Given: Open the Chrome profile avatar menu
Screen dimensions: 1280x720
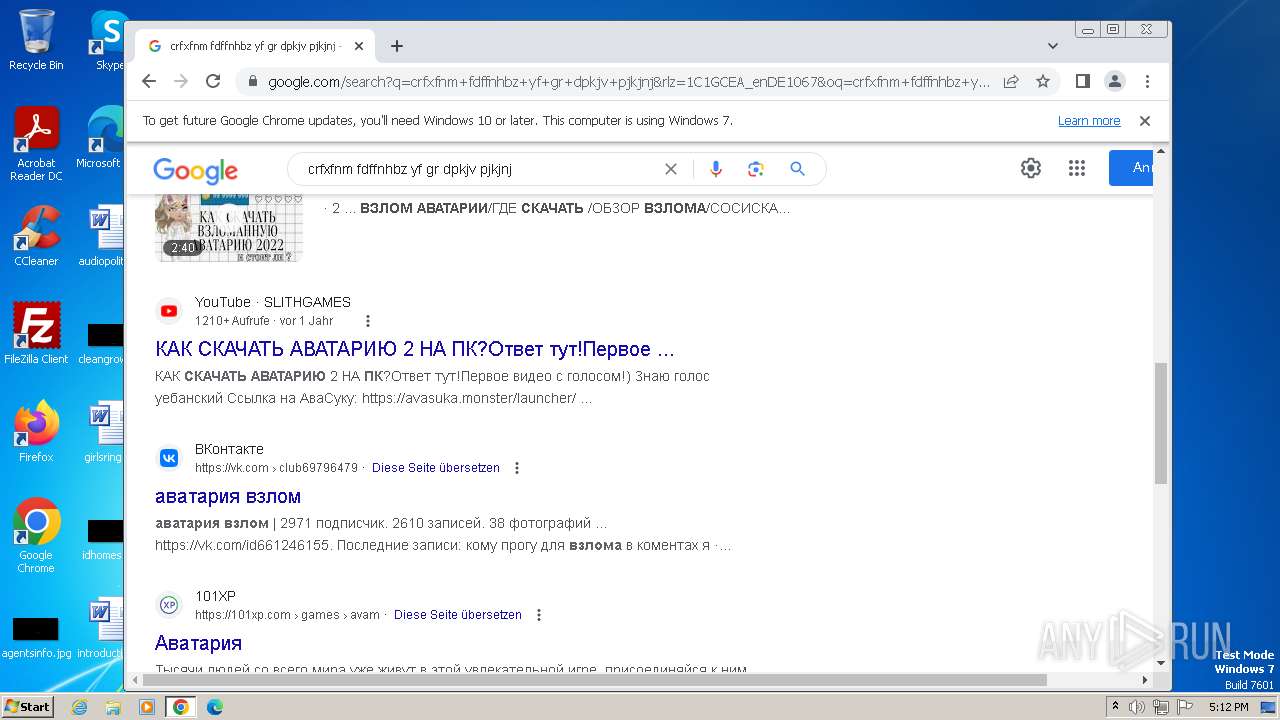Looking at the screenshot, I should pyautogui.click(x=1115, y=81).
